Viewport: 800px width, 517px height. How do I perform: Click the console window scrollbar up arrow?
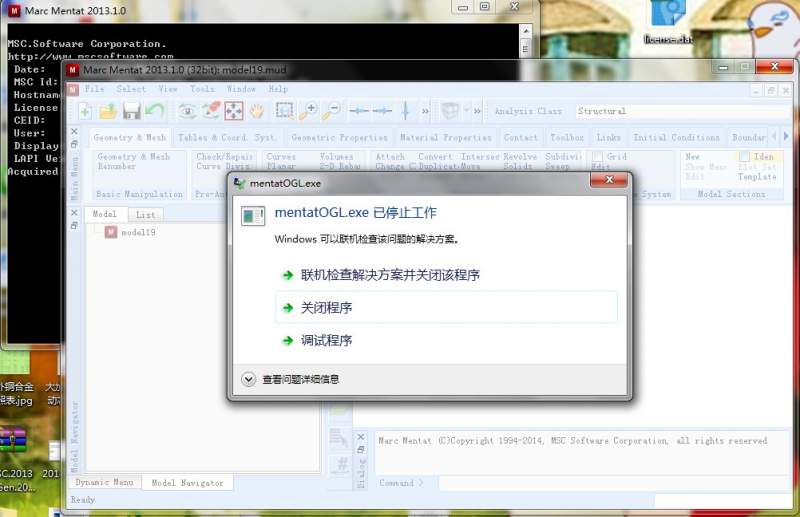tap(525, 32)
